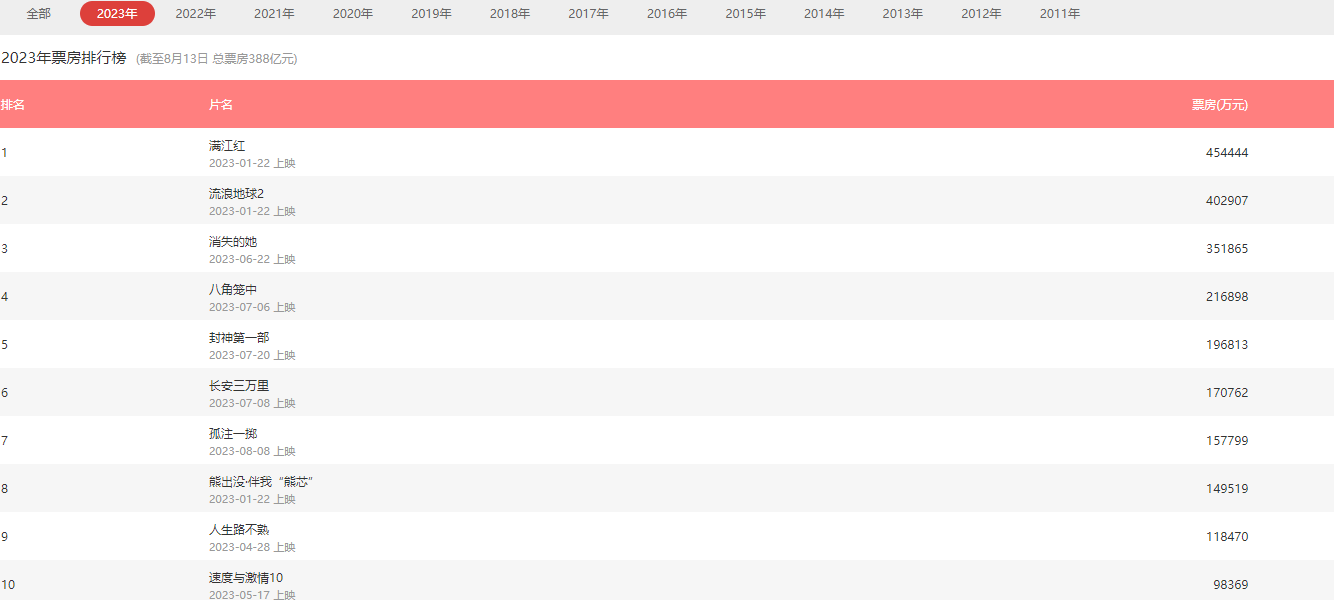The height and width of the screenshot is (600, 1334).
Task: Click the film title 八角笼中
Action: (233, 290)
